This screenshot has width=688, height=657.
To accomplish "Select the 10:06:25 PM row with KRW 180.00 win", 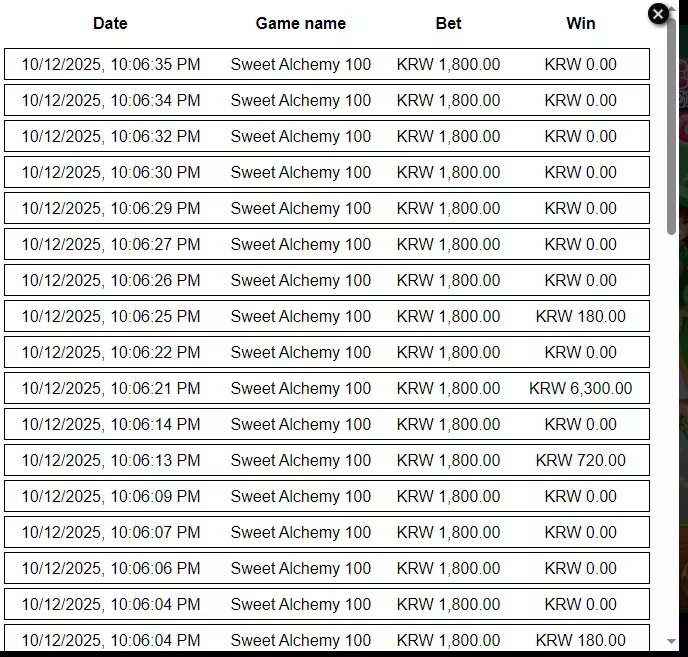I will [327, 316].
